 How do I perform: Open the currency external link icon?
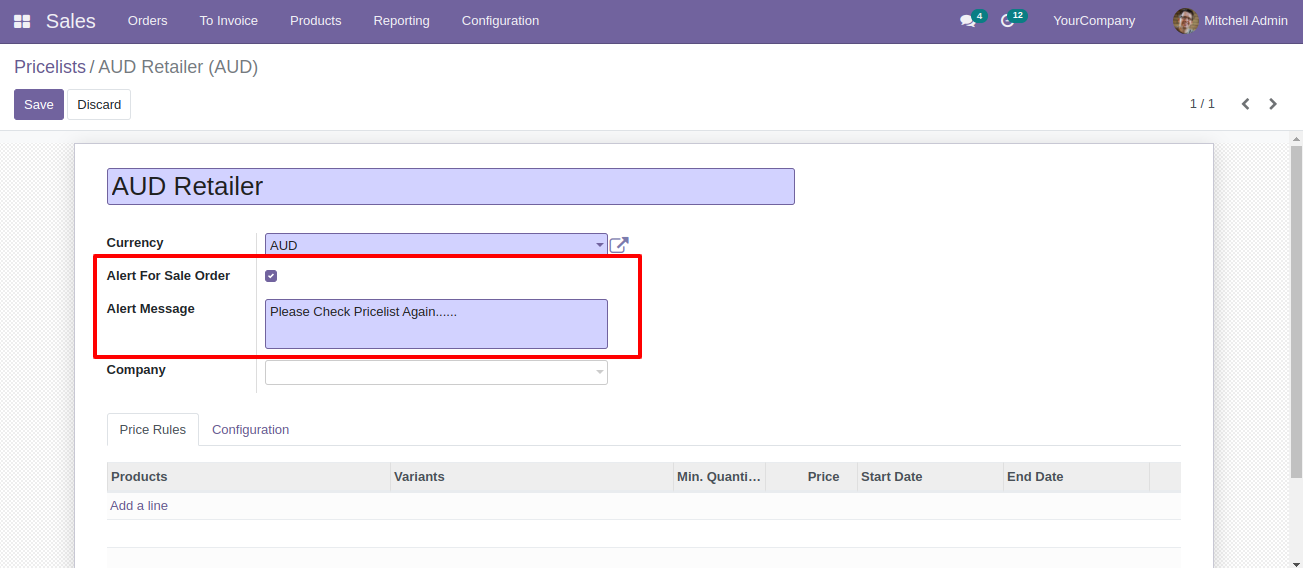point(619,245)
